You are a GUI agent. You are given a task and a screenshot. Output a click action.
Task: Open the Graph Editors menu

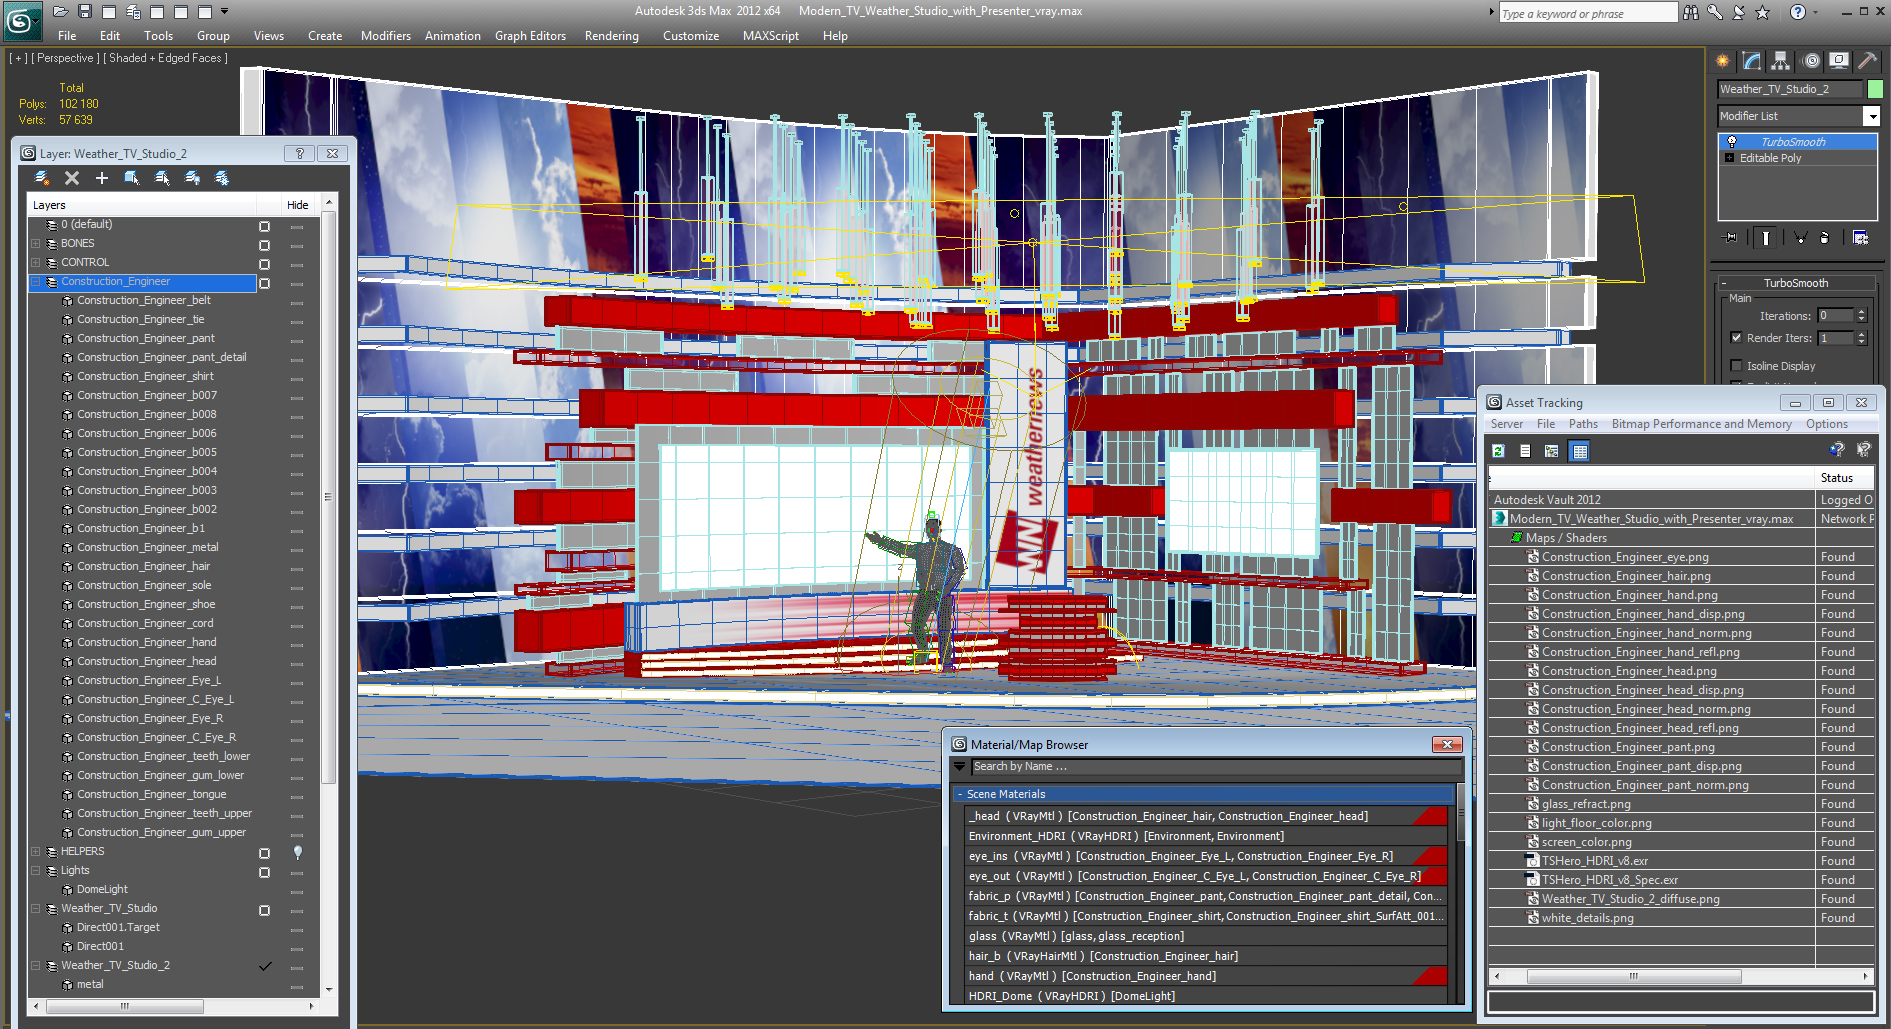coord(530,36)
